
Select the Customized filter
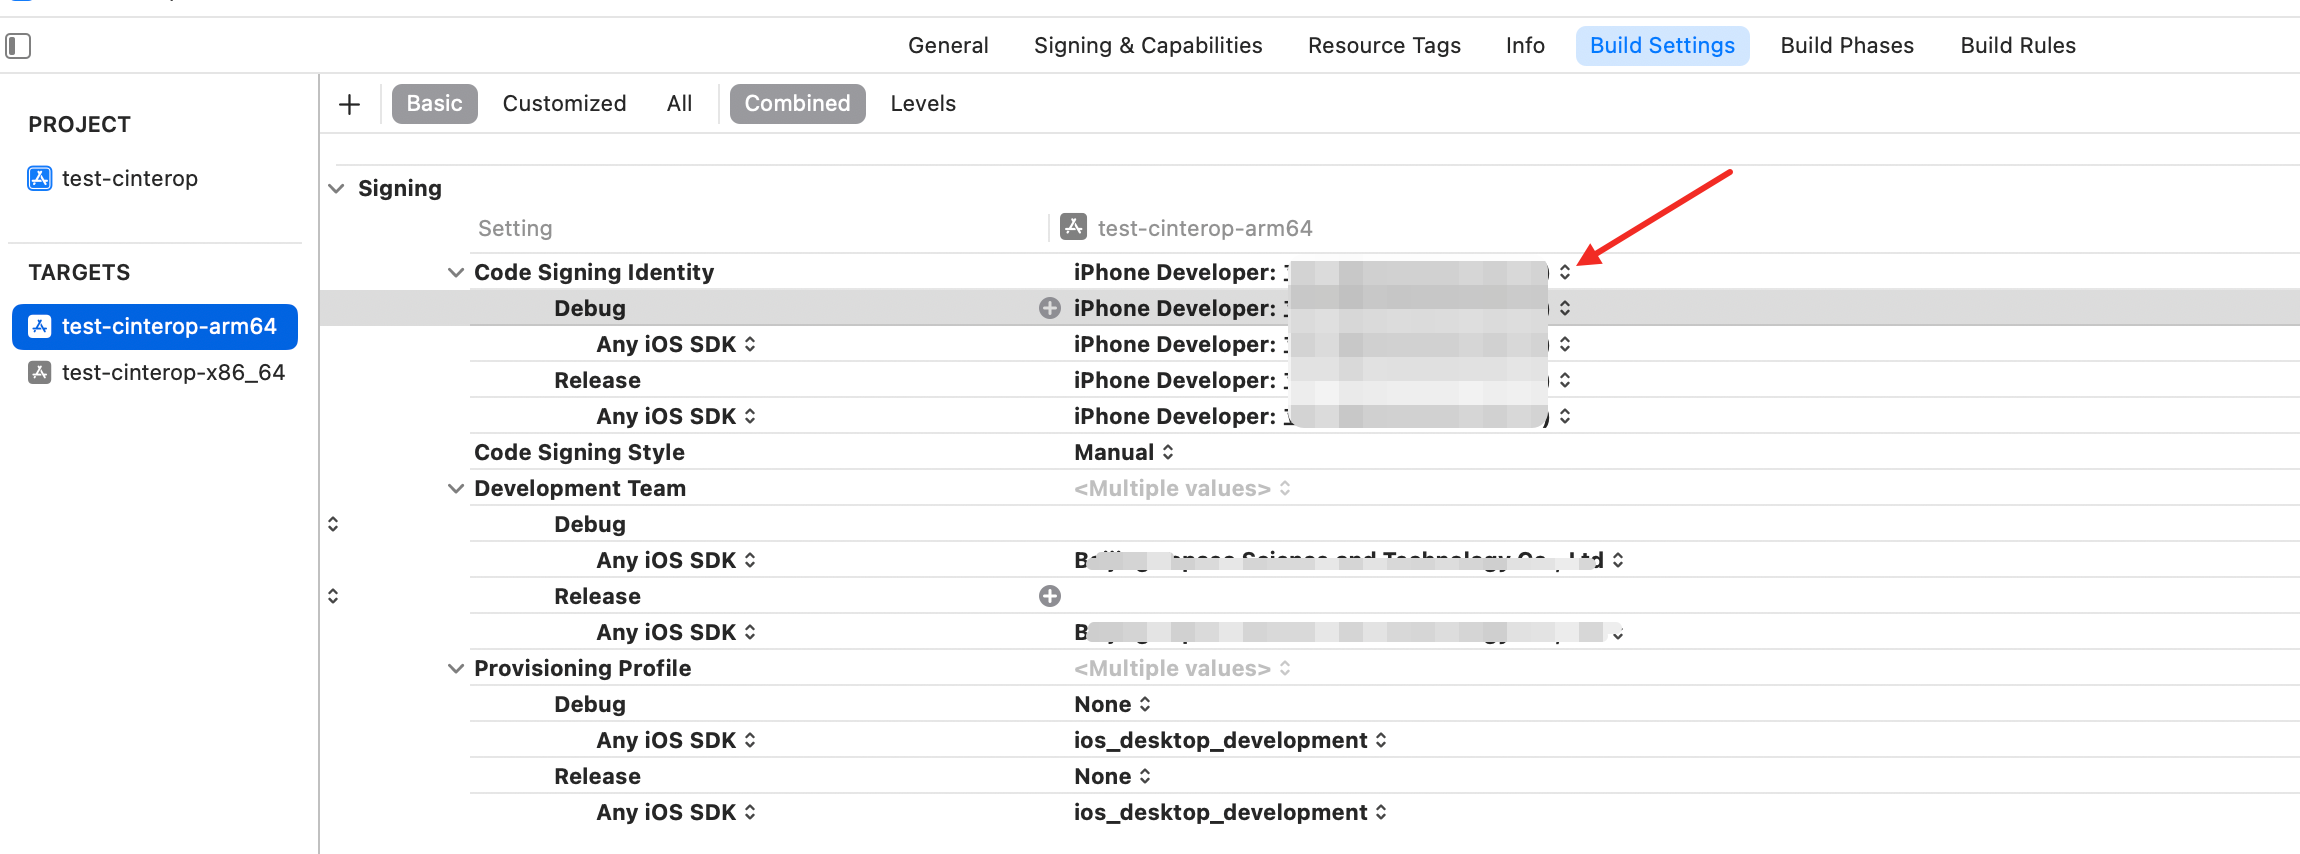click(x=564, y=104)
